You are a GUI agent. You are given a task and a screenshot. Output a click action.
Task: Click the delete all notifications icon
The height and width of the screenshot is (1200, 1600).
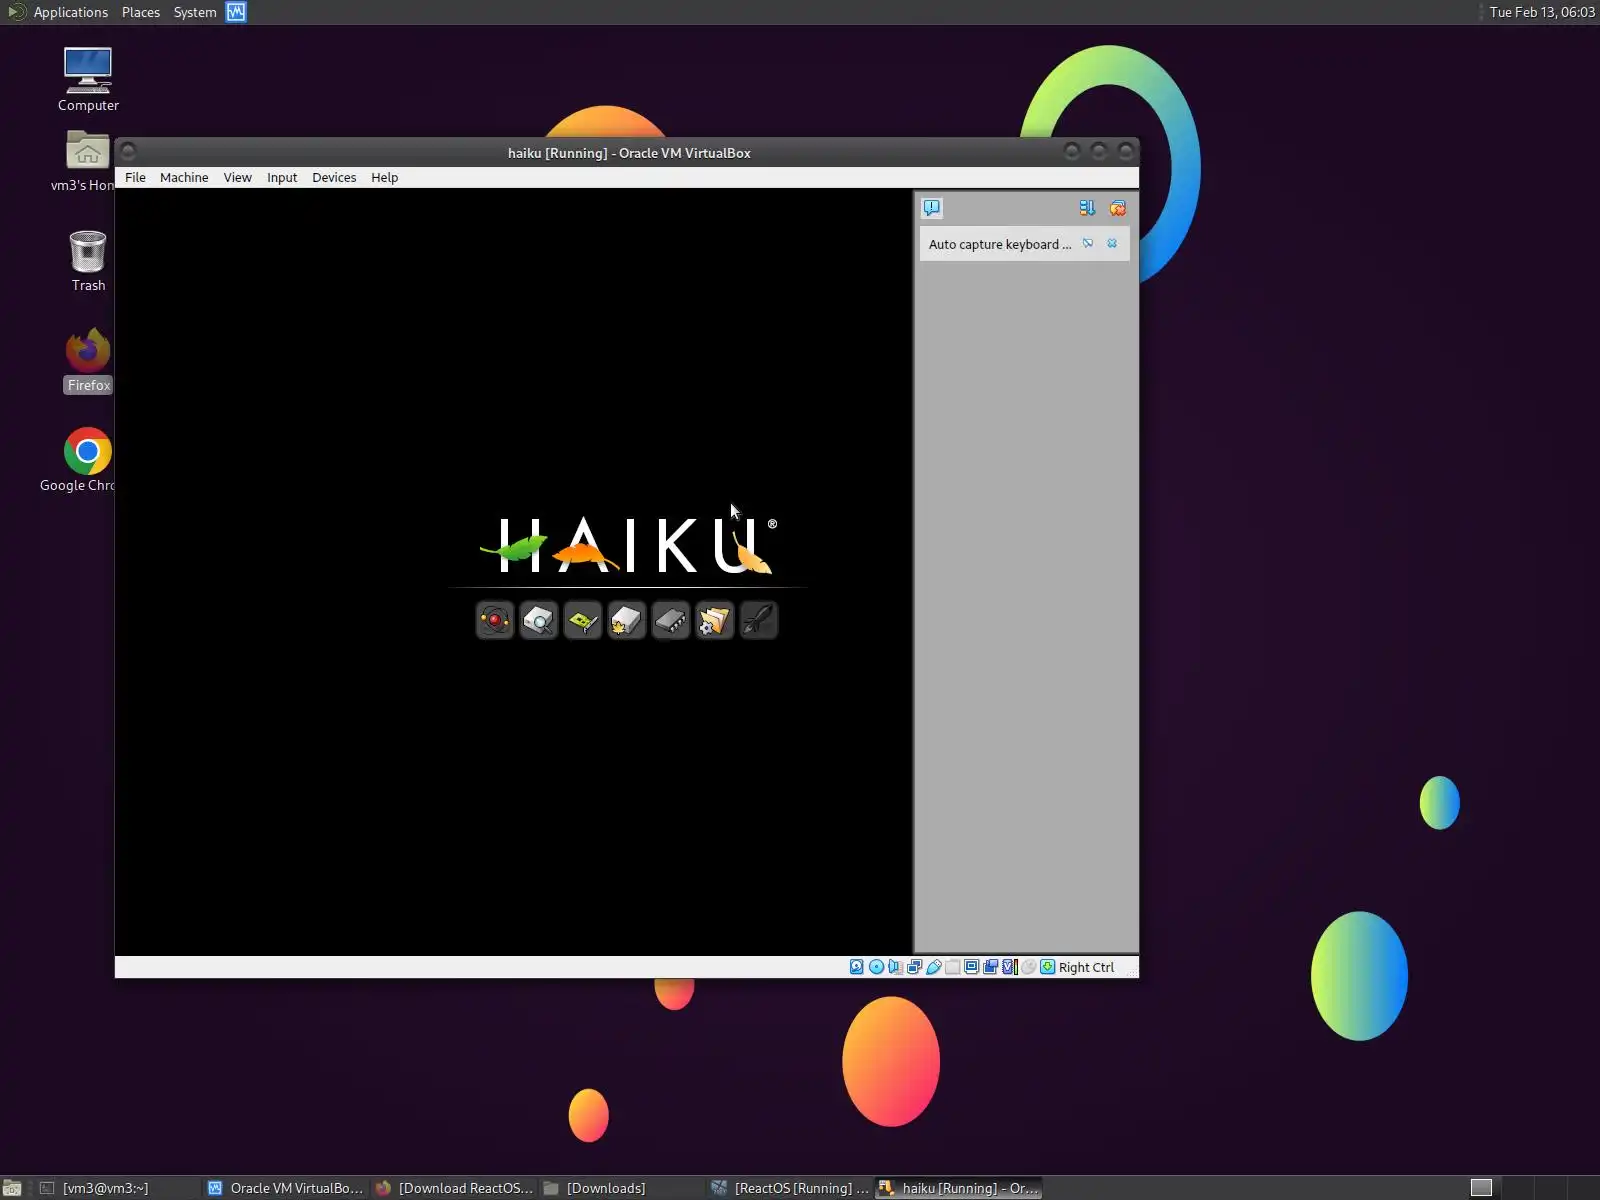click(1118, 208)
